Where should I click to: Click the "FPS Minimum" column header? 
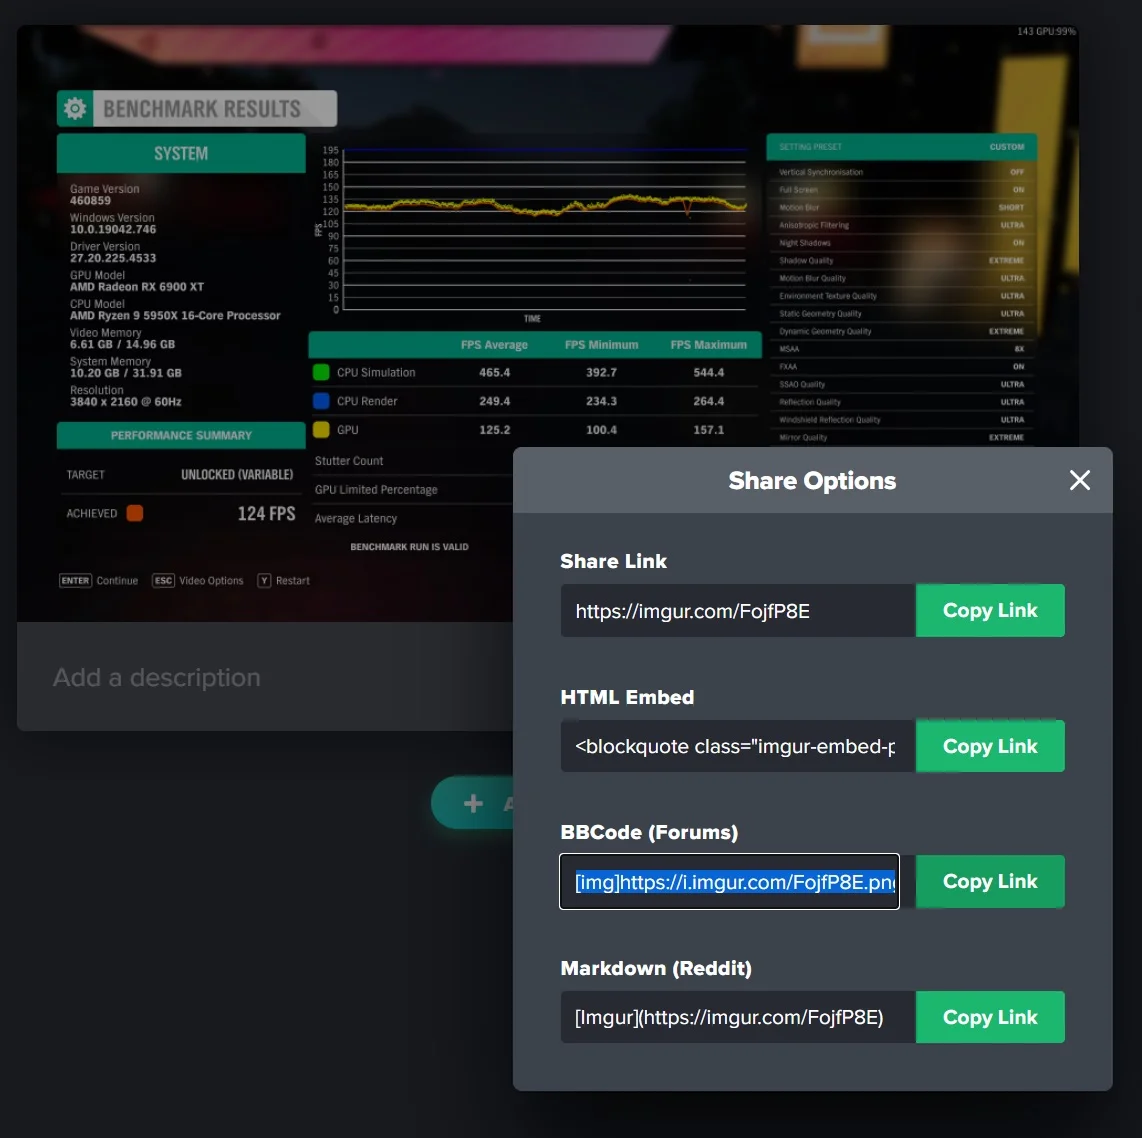[x=602, y=344]
